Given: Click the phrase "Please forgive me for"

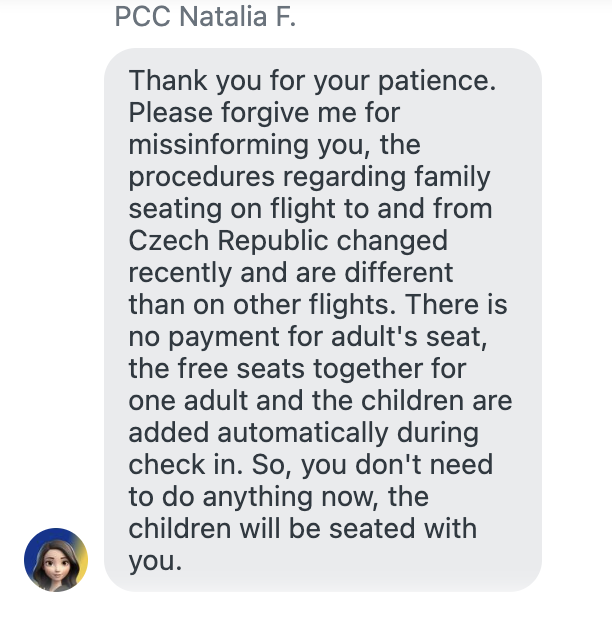Looking at the screenshot, I should (264, 112).
